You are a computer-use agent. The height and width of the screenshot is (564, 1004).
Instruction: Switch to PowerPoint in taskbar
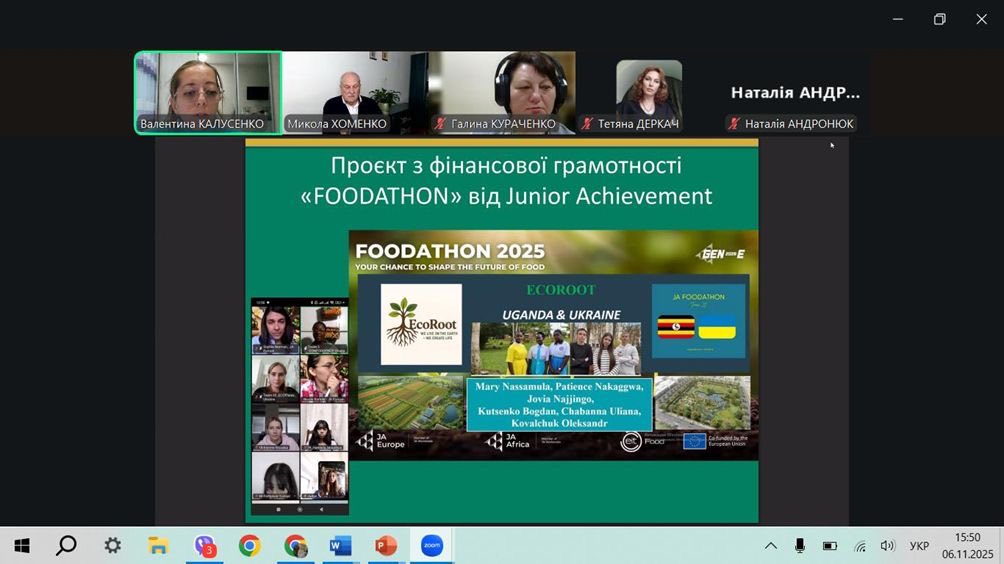(385, 546)
